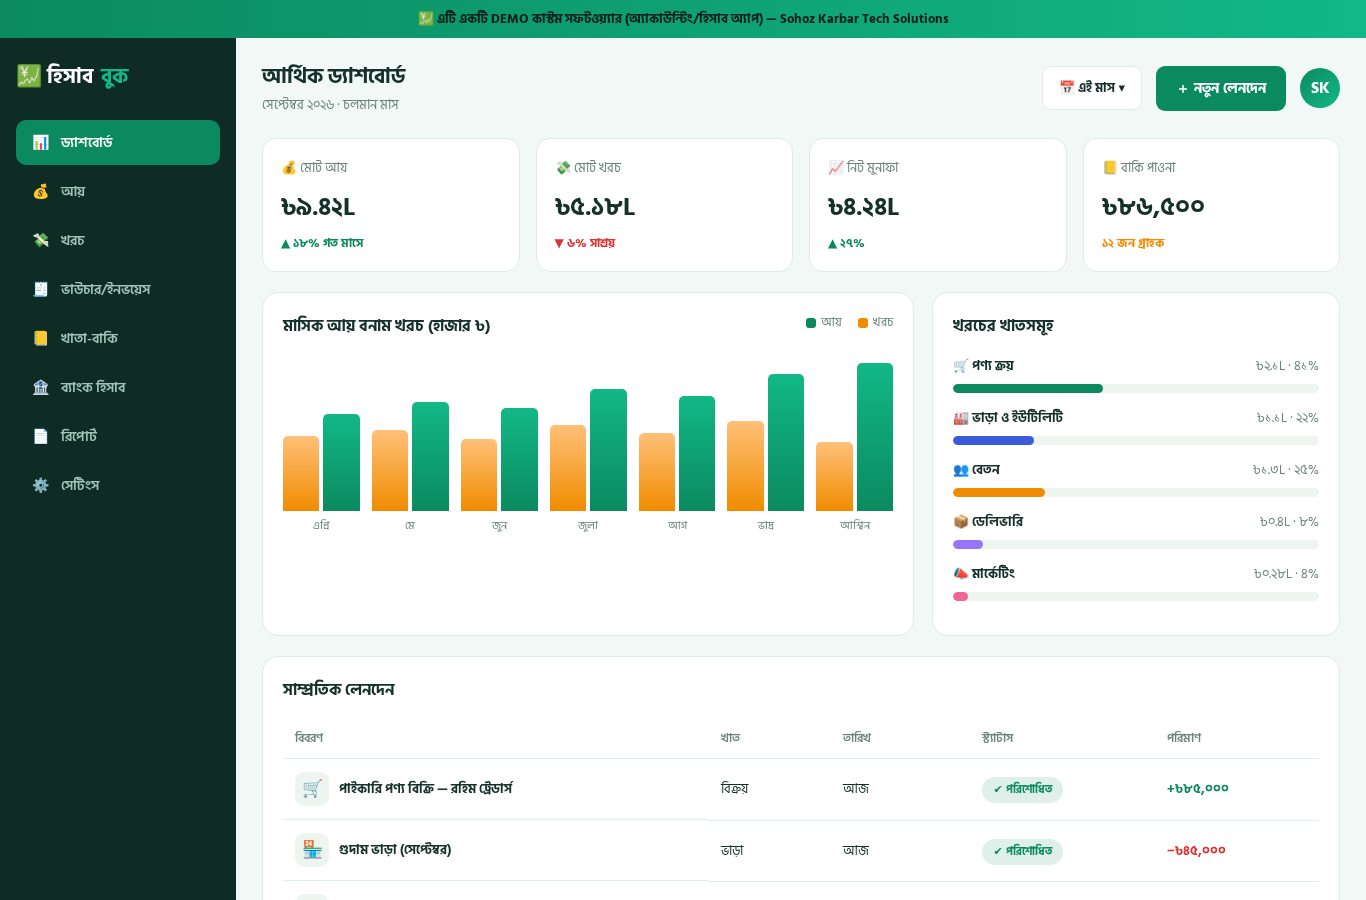Open খাতা-বাকি in the sidebar

pyautogui.click(x=118, y=338)
